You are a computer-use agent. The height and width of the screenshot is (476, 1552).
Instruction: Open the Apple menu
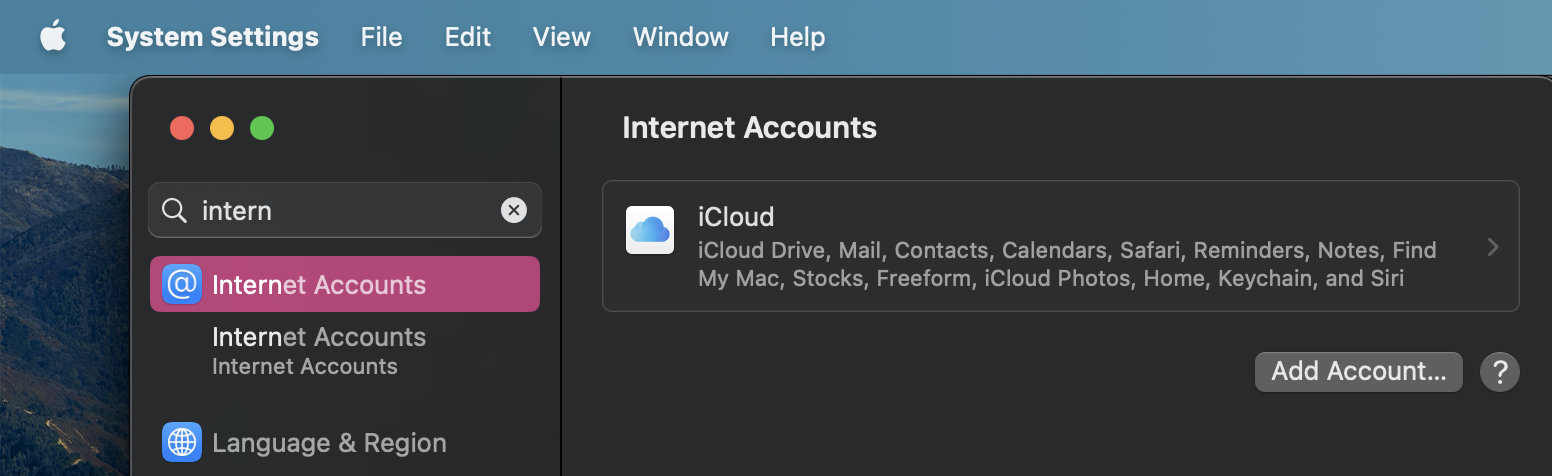click(x=53, y=38)
